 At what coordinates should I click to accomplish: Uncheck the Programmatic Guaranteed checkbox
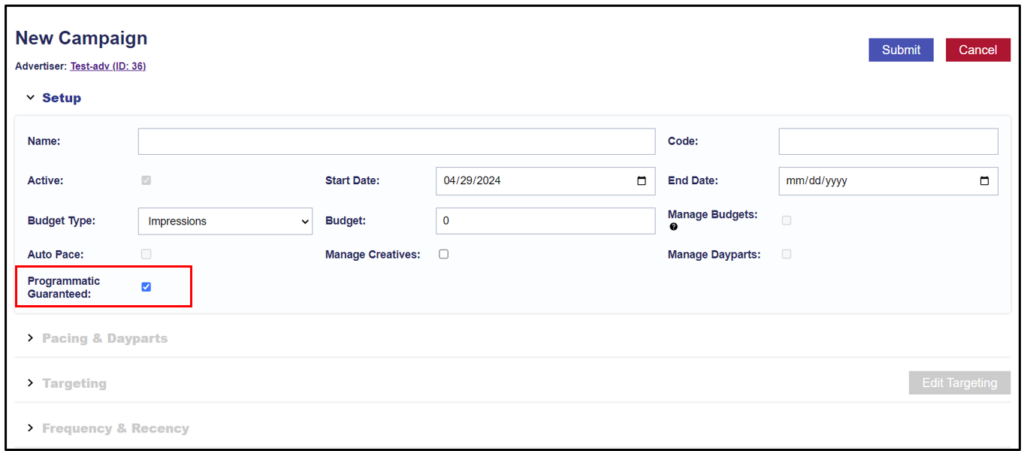[x=146, y=287]
